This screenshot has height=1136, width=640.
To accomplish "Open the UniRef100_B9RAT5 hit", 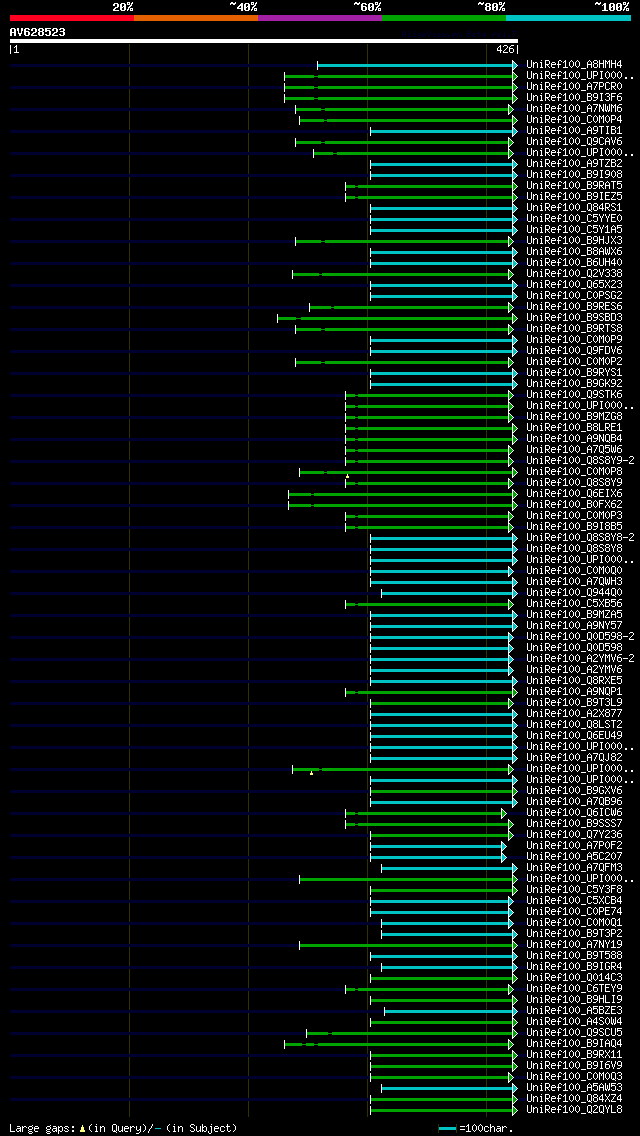I will (x=574, y=186).
